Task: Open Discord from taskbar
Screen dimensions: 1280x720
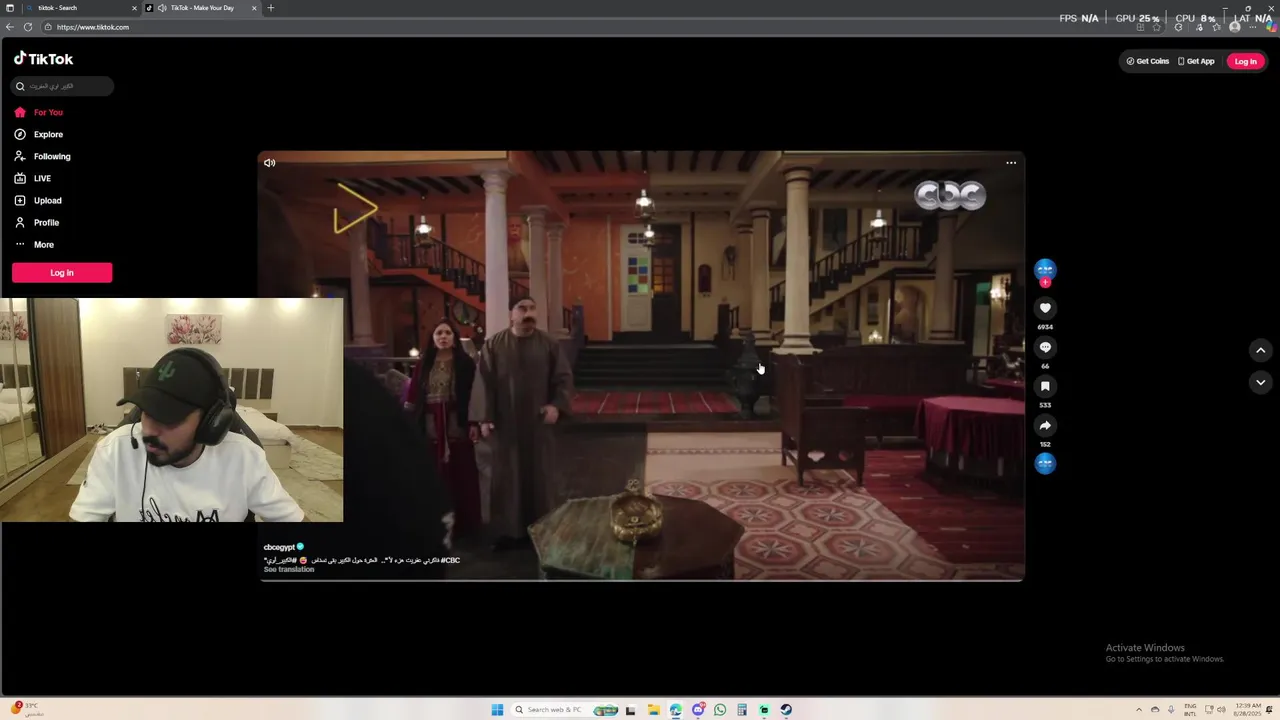Action: click(698, 710)
